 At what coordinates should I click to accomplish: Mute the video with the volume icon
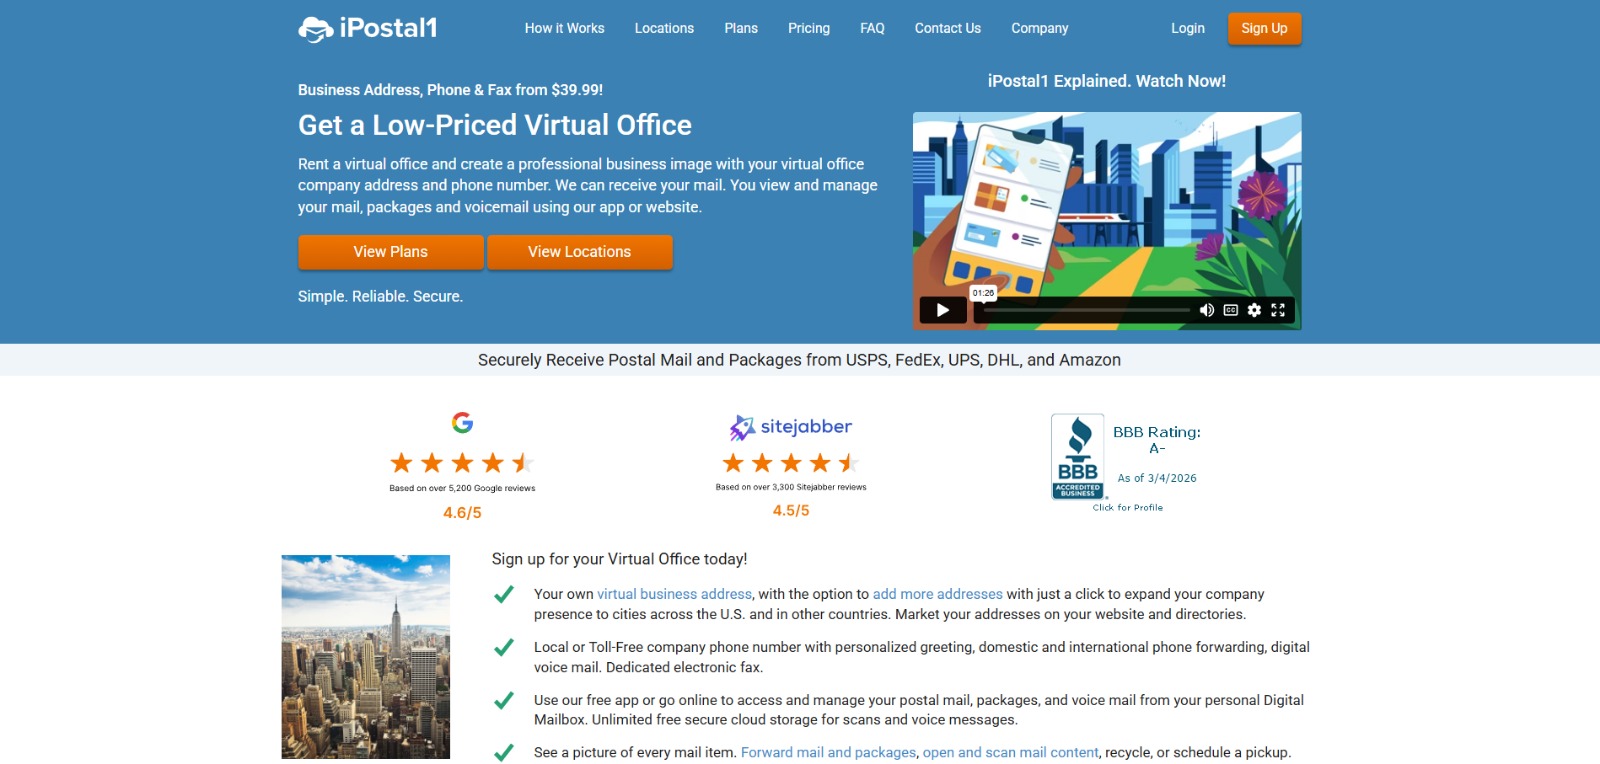click(1207, 310)
